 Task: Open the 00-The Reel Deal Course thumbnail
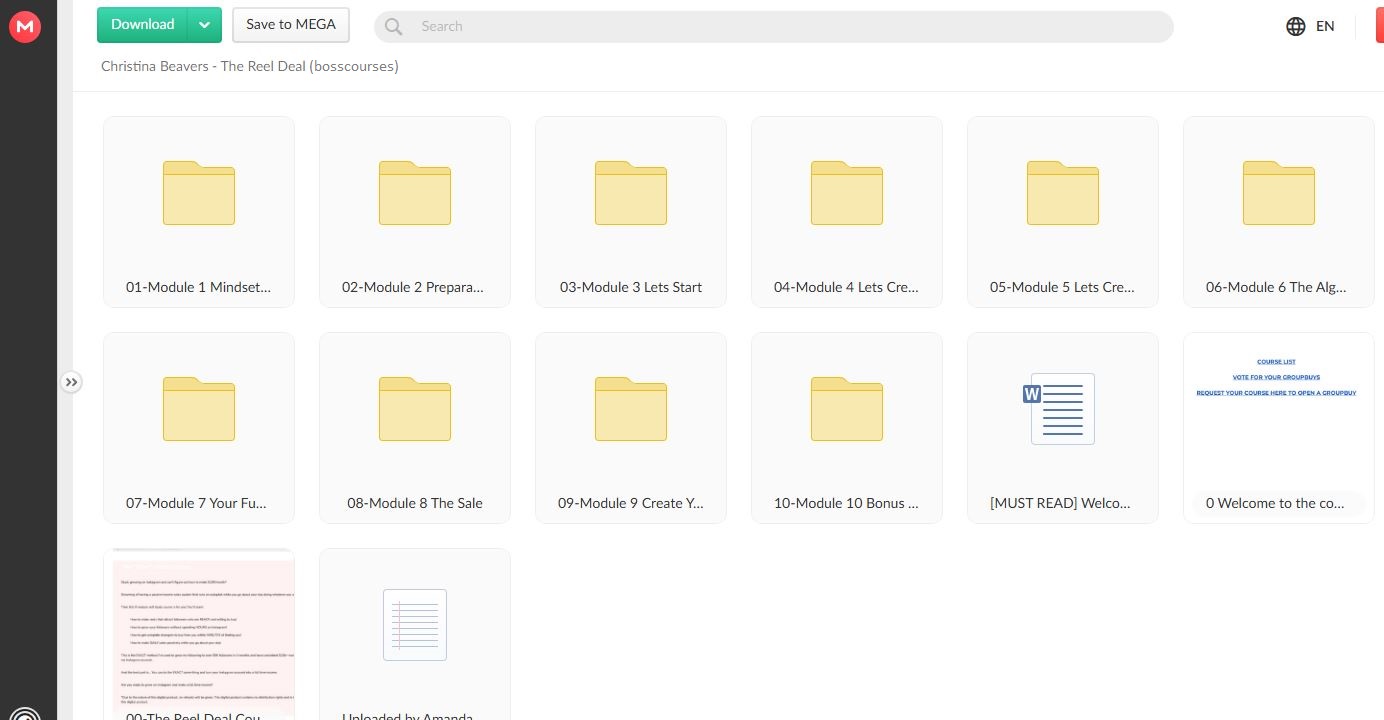[x=199, y=632]
